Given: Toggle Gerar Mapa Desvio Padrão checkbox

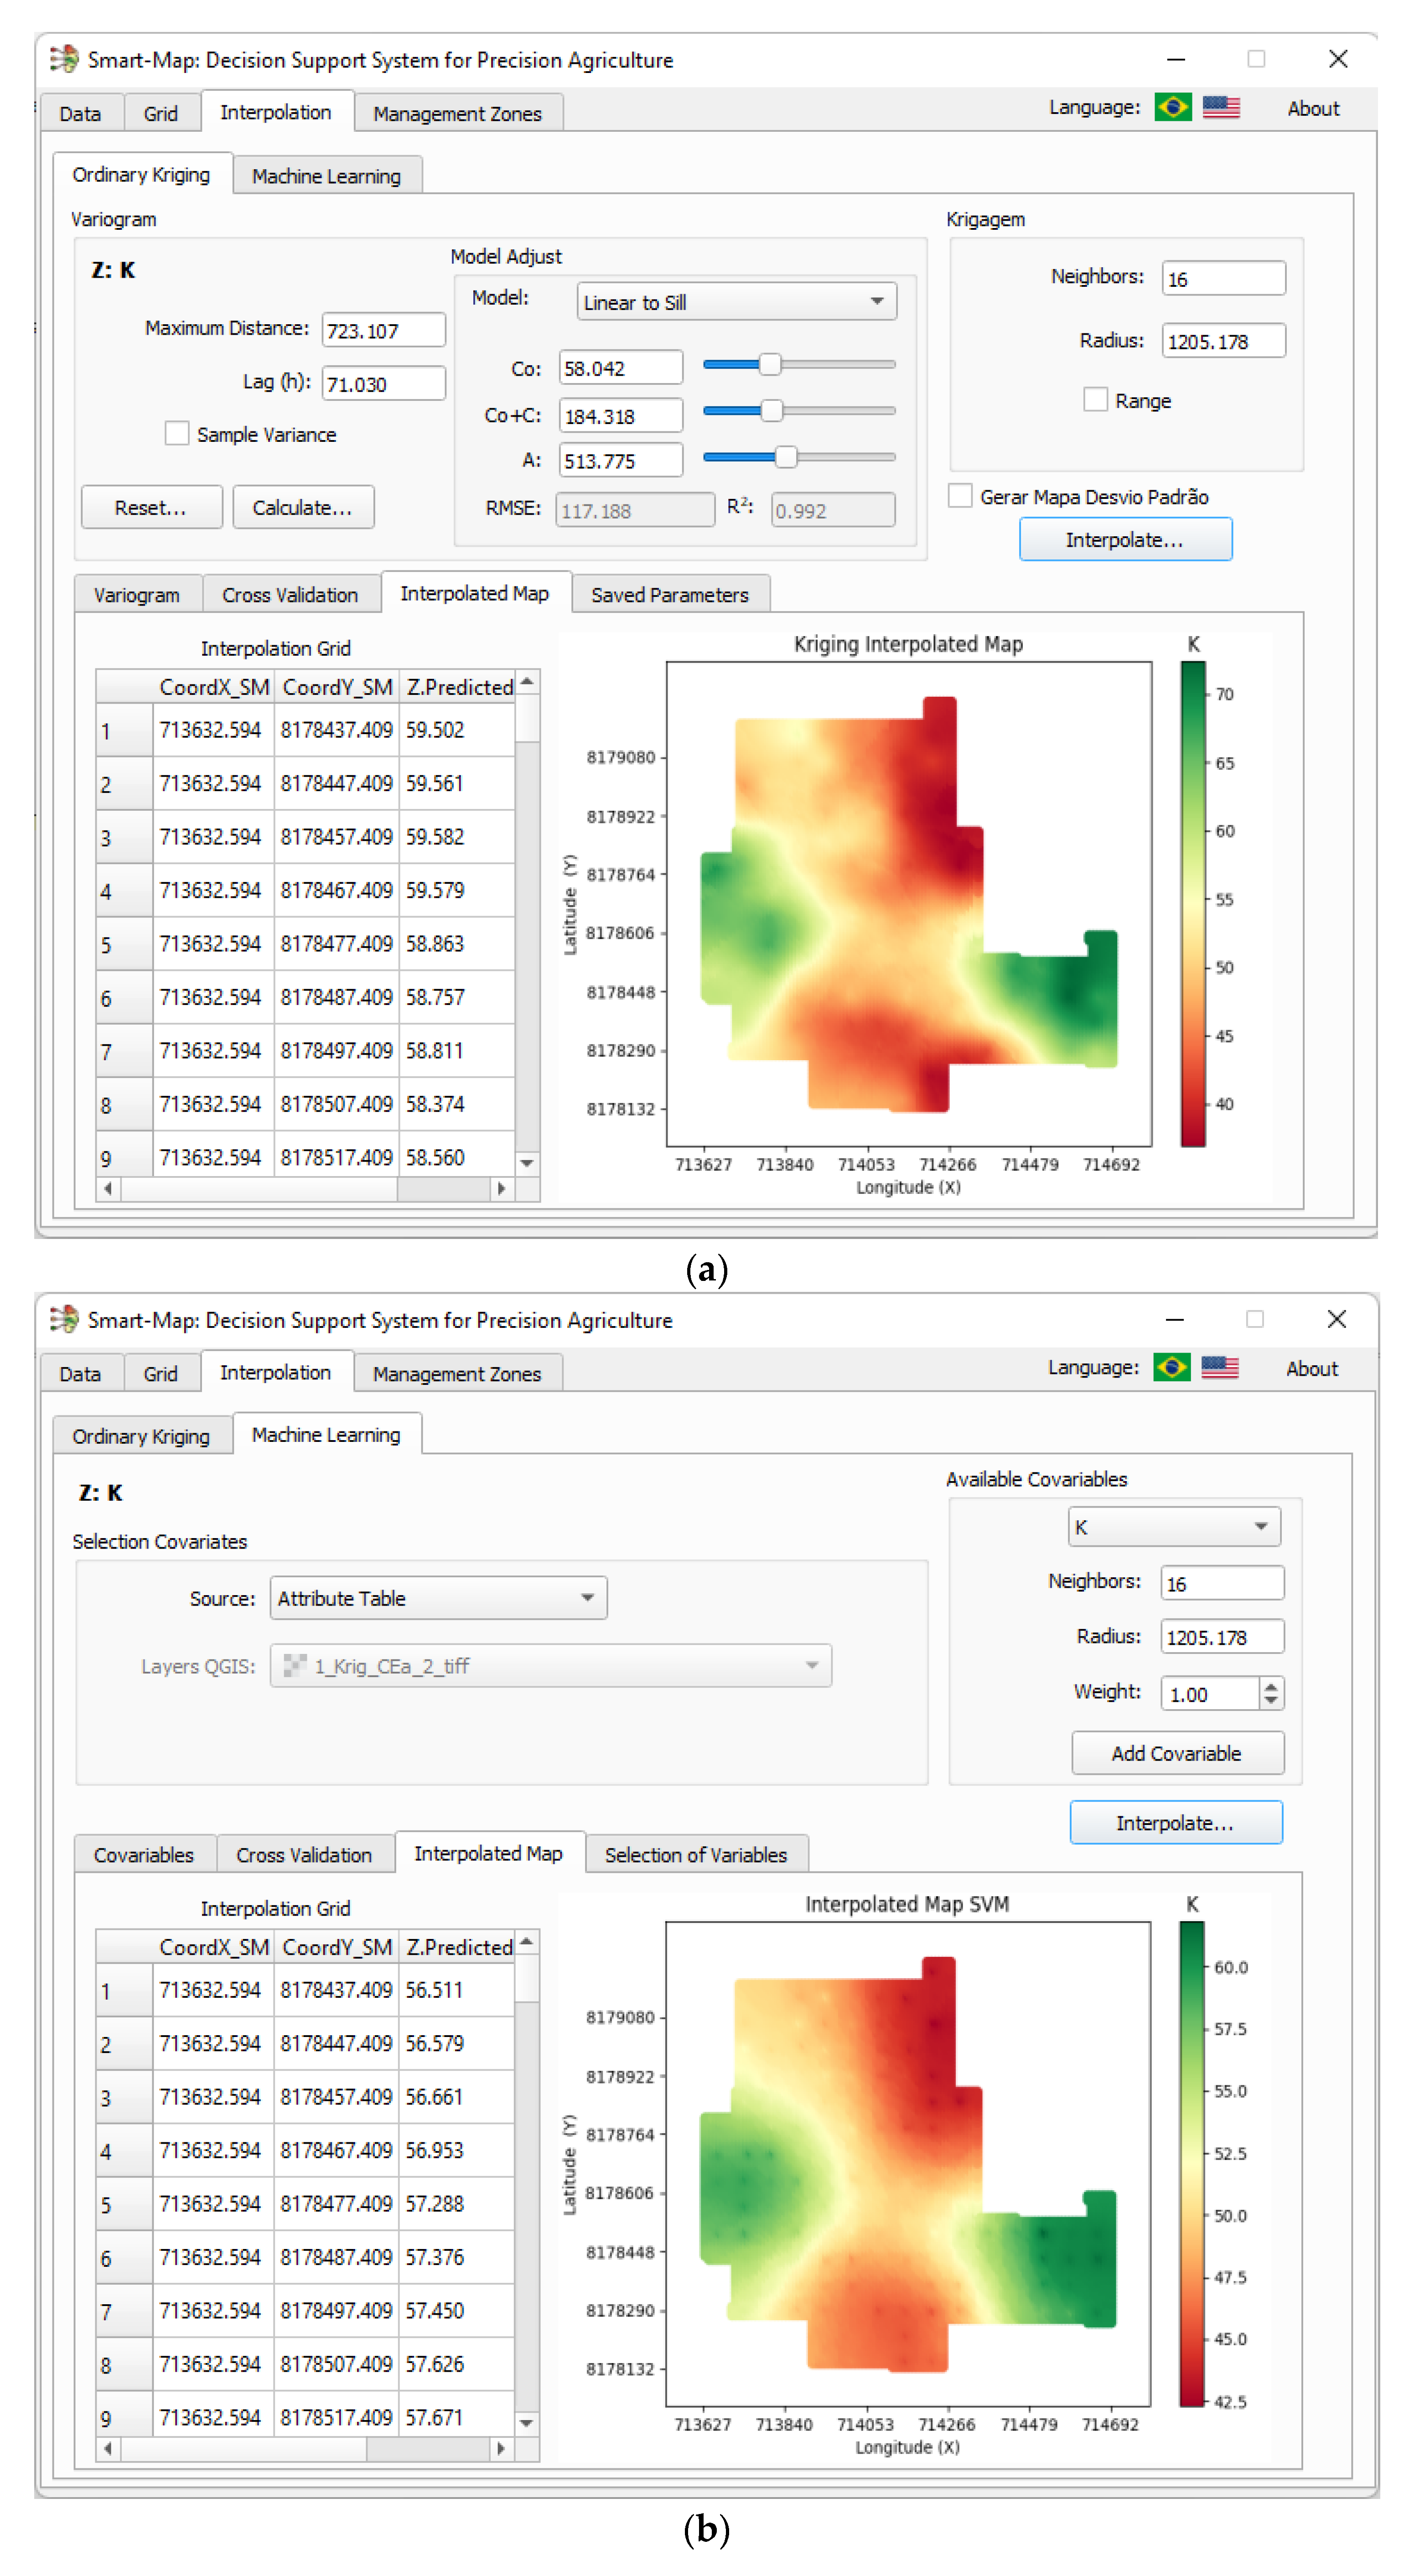Looking at the screenshot, I should pos(960,495).
